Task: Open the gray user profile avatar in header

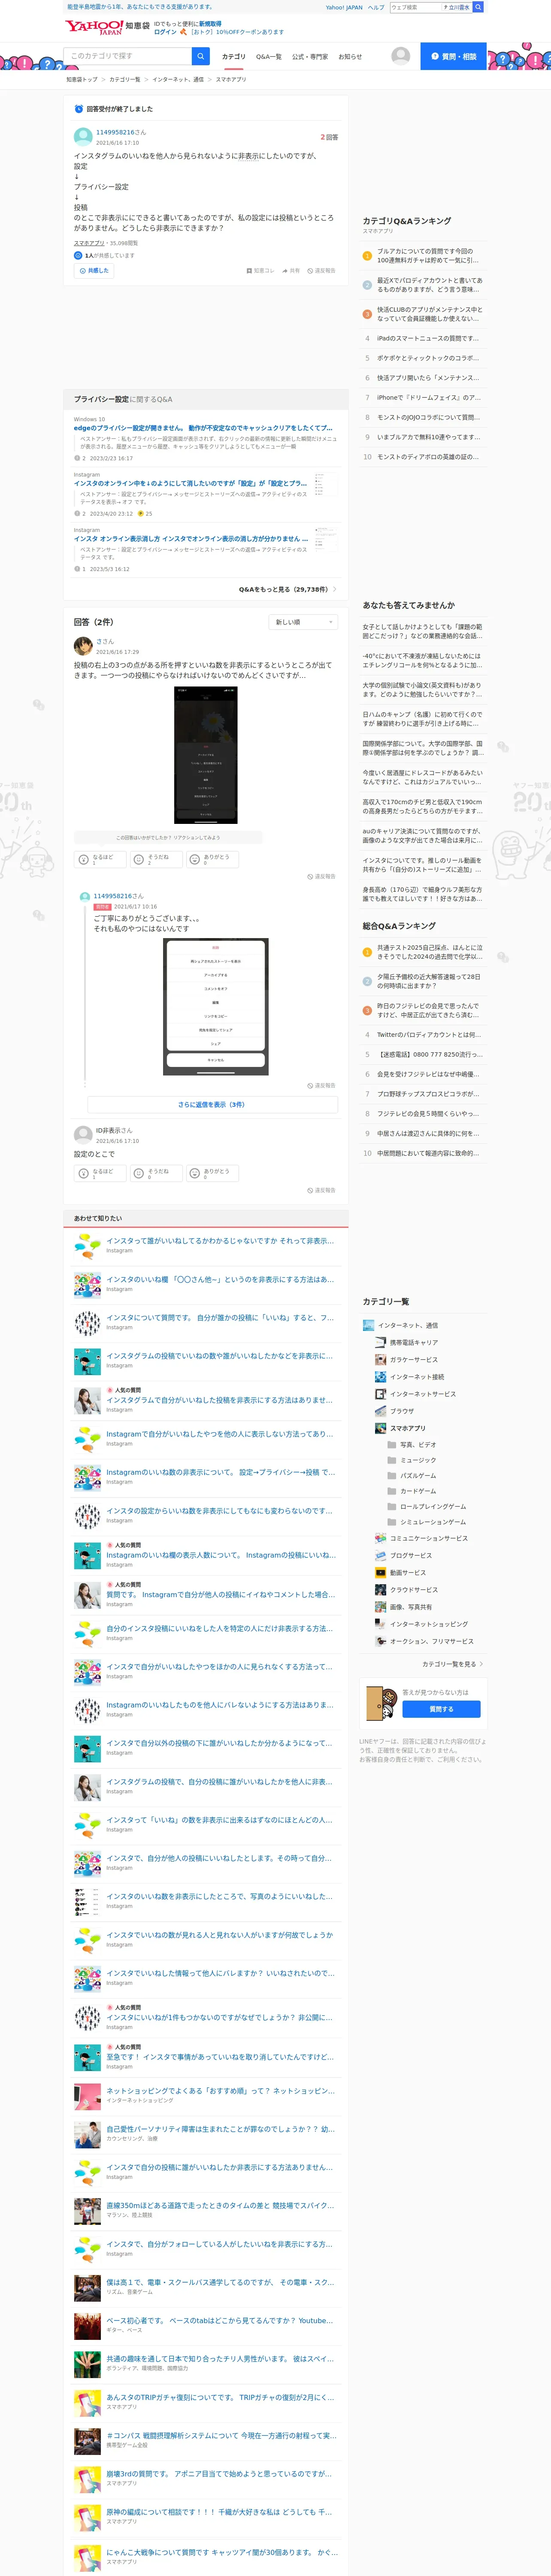Action: [x=401, y=56]
